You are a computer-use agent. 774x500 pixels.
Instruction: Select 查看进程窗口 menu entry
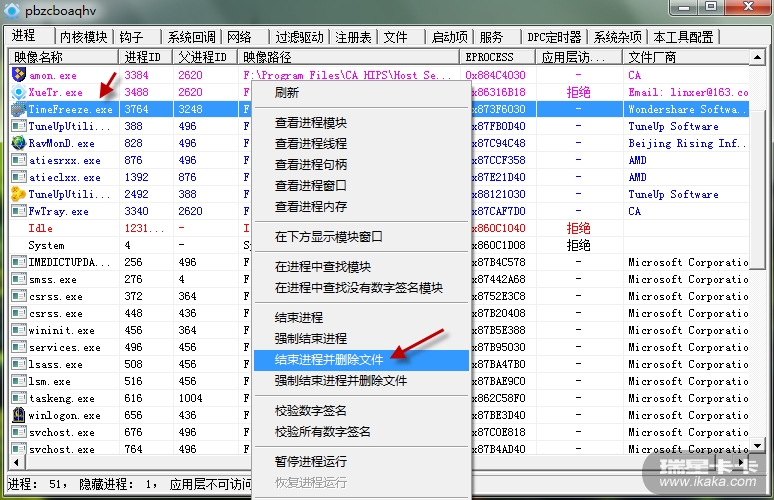click(361, 186)
